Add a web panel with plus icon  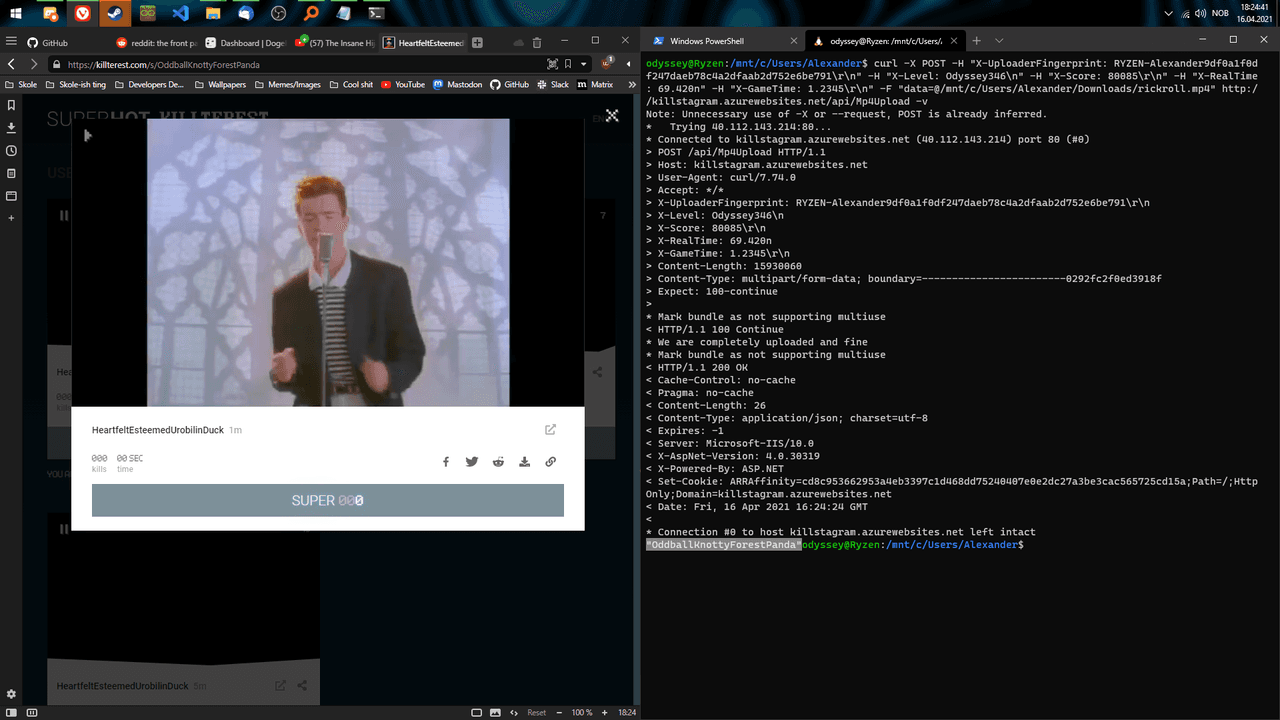point(11,218)
